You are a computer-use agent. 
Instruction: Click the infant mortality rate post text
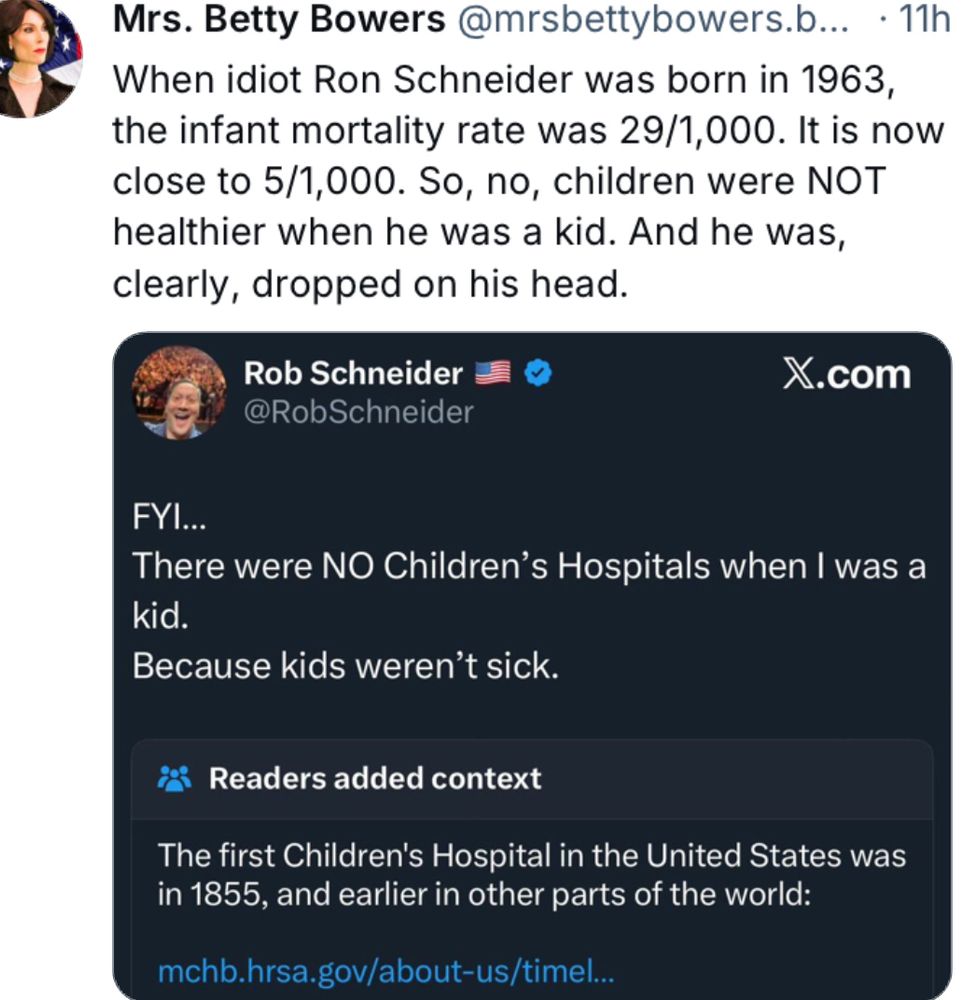528,130
